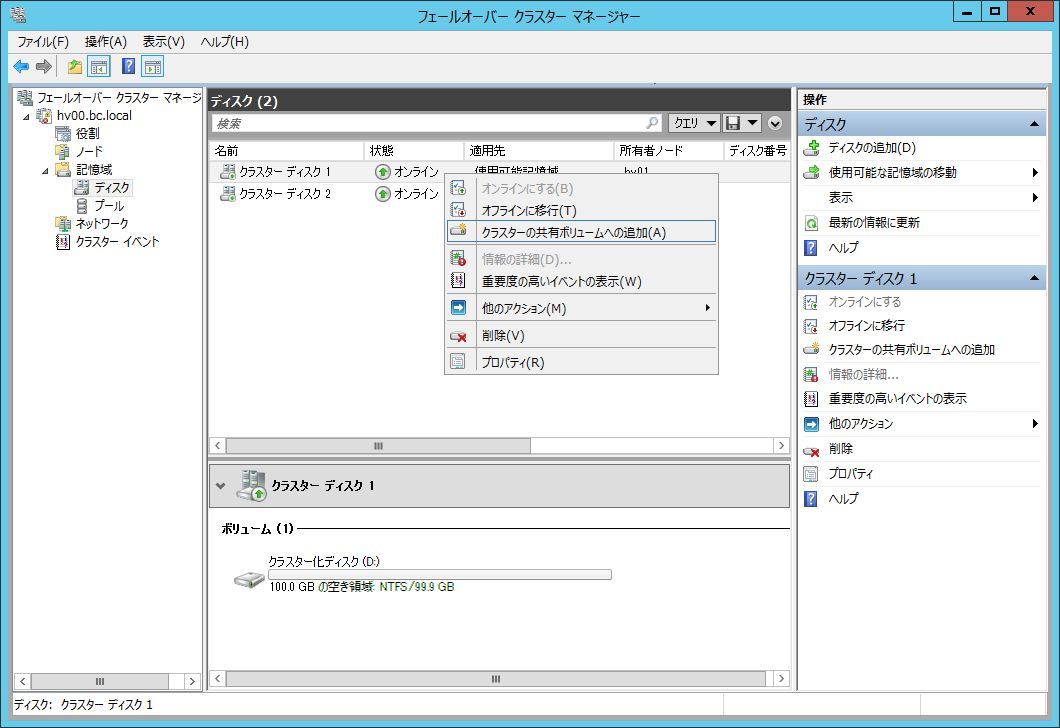Viewport: 1060px width, 728px height.
Task: Collapse the ディスク actions section
Action: pos(1034,124)
